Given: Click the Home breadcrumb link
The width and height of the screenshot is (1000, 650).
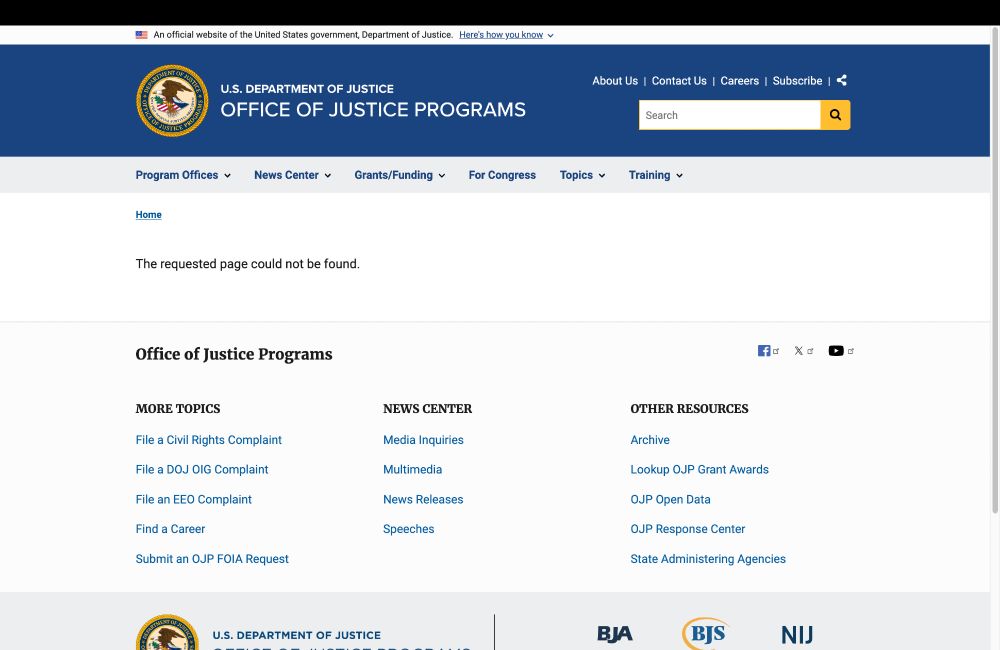Looking at the screenshot, I should 149,215.
